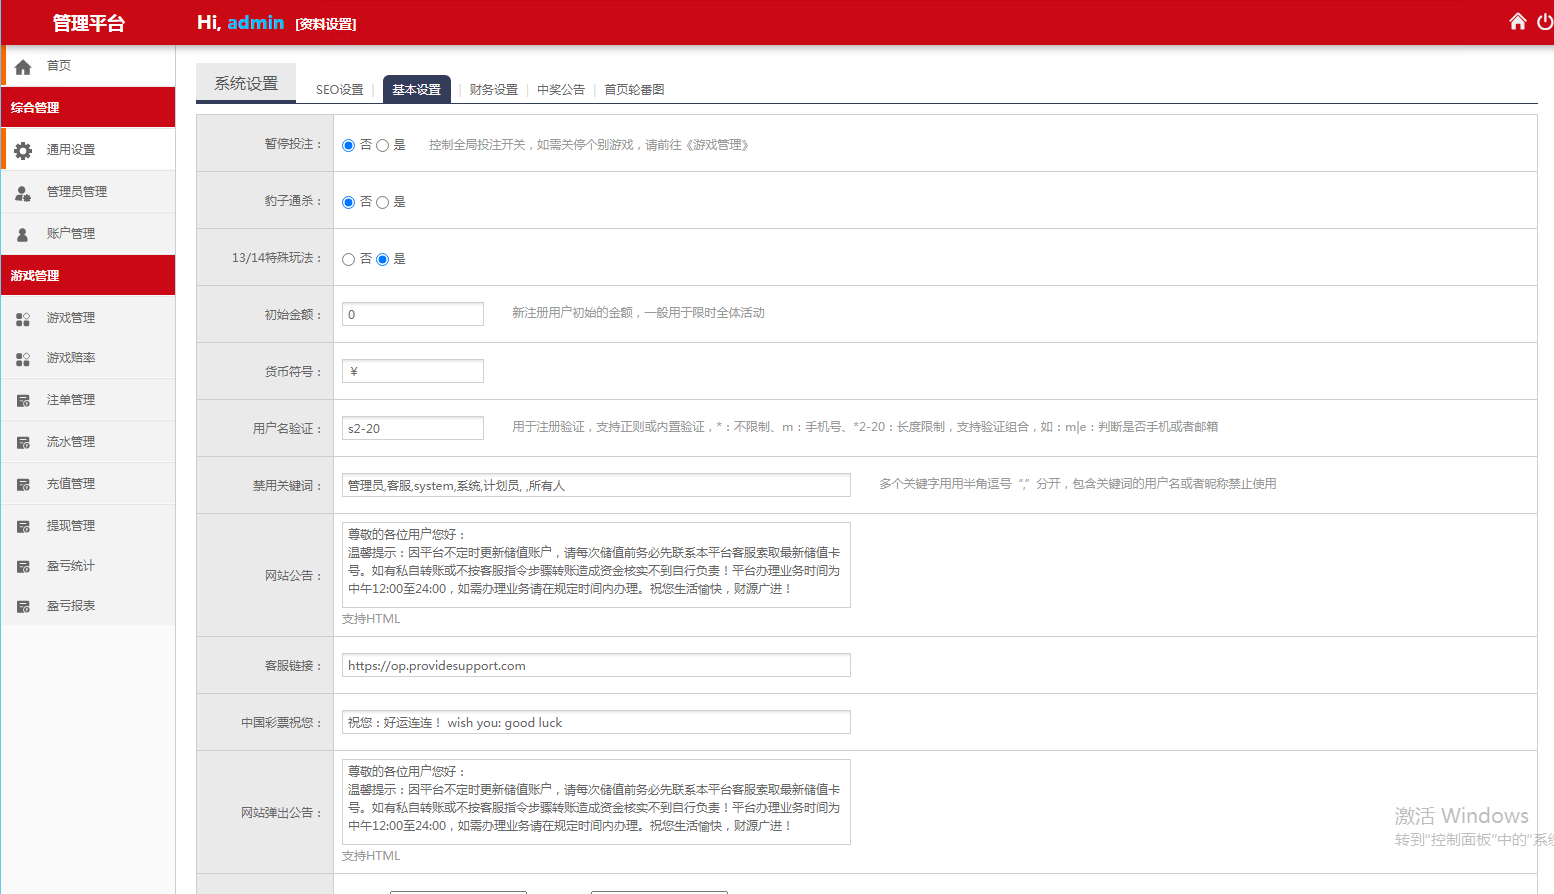Image resolution: width=1554 pixels, height=894 pixels.
Task: Click the house icon beside 首页 in sidebar
Action: [x=23, y=67]
